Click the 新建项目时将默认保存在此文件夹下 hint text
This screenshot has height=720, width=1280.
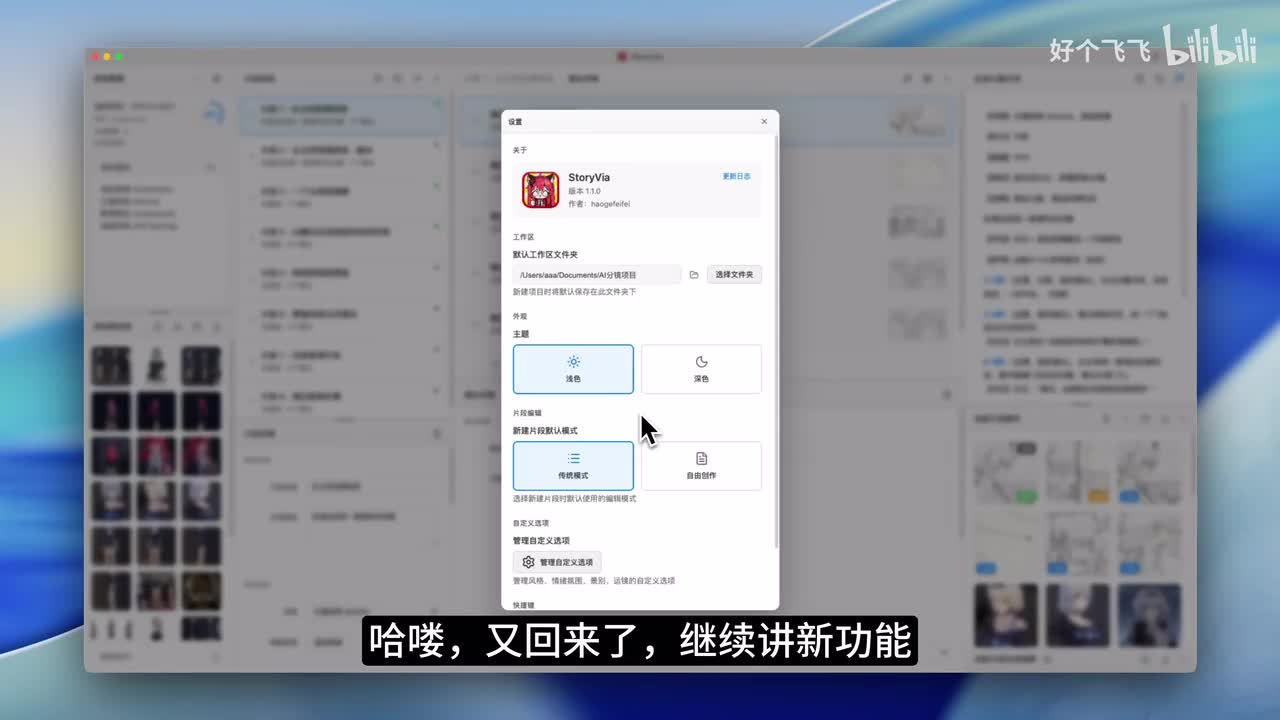tap(574, 292)
